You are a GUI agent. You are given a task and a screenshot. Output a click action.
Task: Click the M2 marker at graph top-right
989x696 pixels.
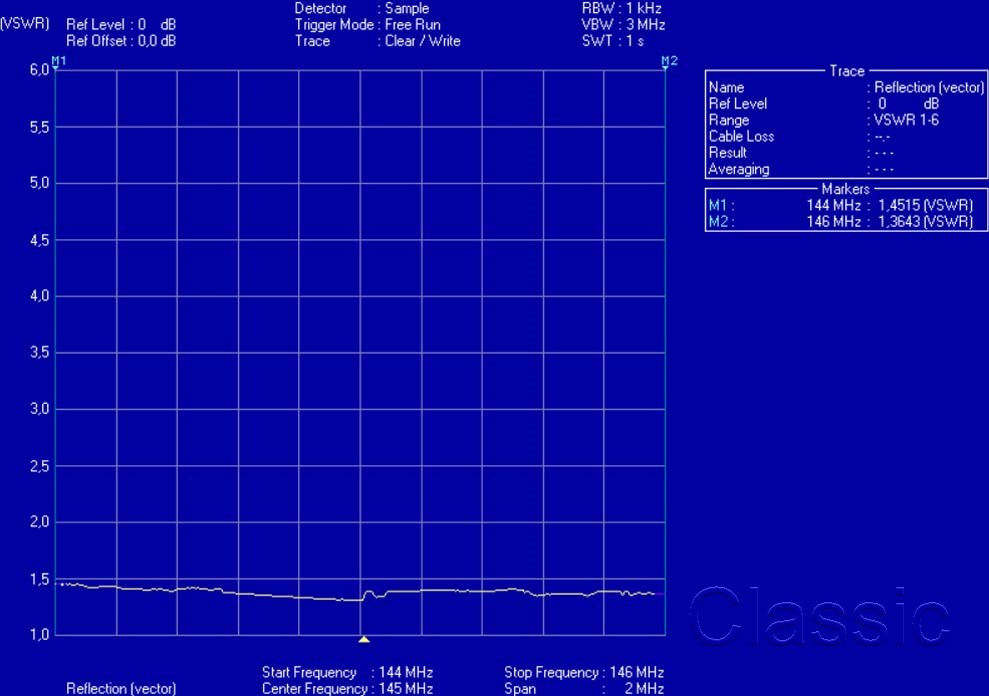(x=669, y=61)
